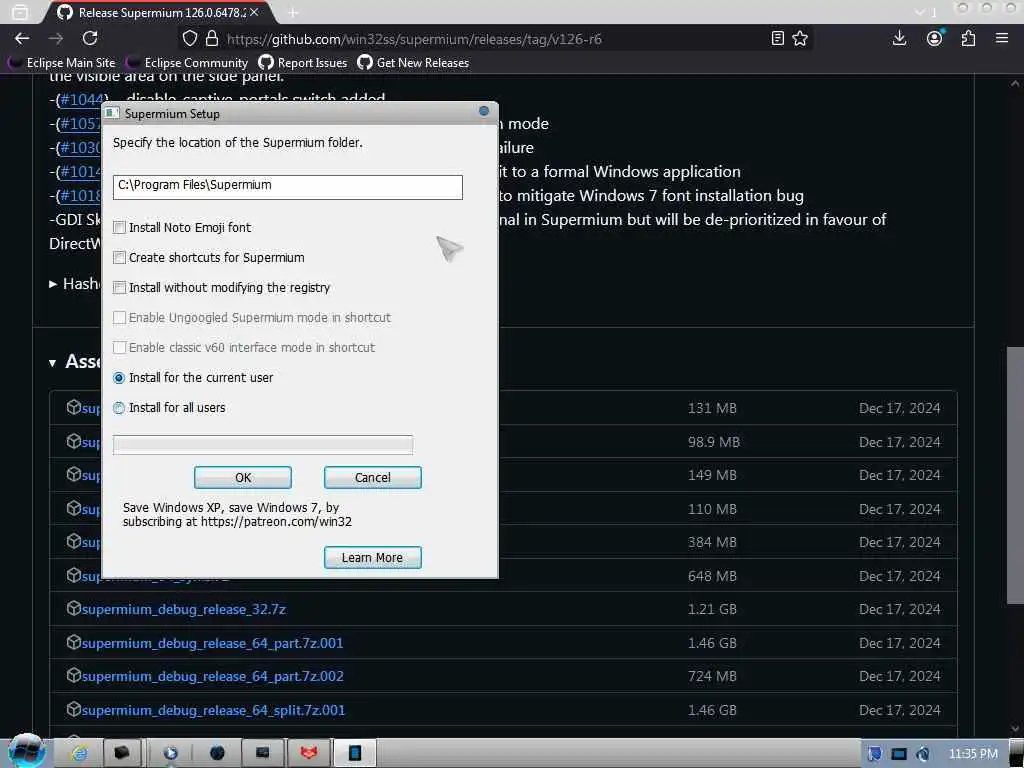
Task: Download supermium_debug_release_32.7z
Action: [x=184, y=609]
